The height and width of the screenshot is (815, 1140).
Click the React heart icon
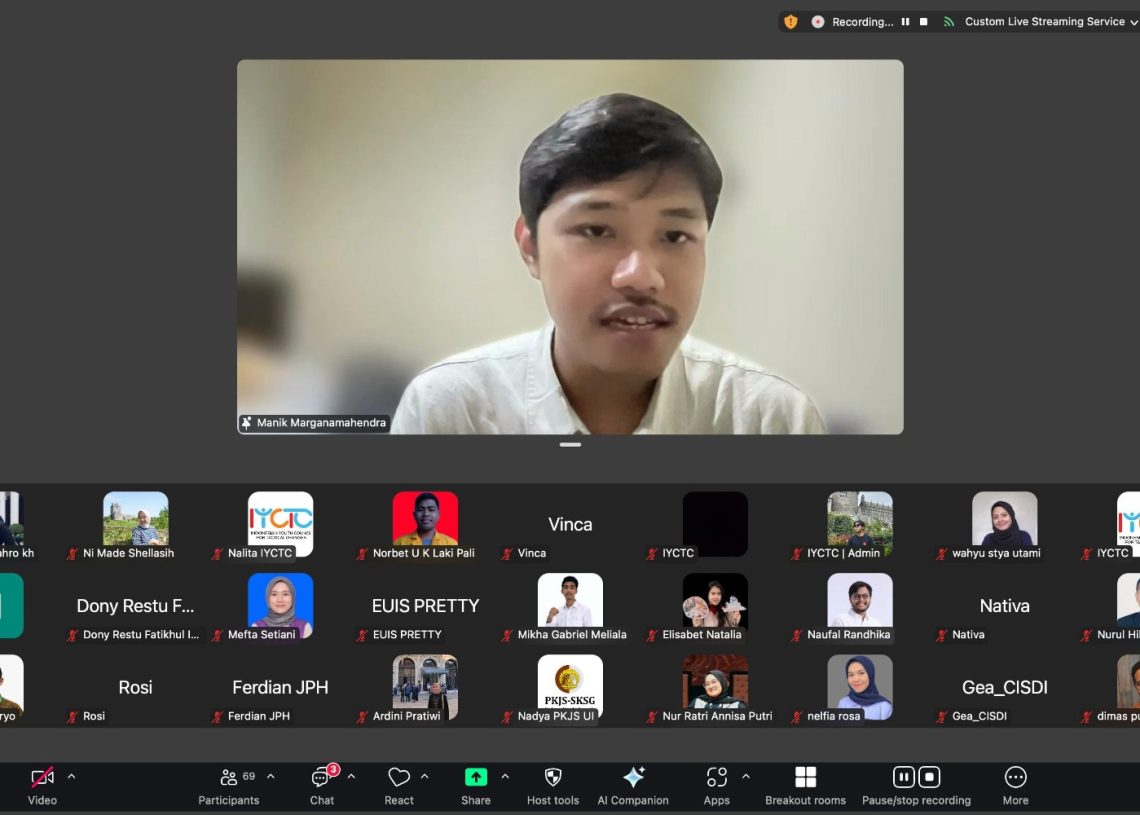(399, 785)
